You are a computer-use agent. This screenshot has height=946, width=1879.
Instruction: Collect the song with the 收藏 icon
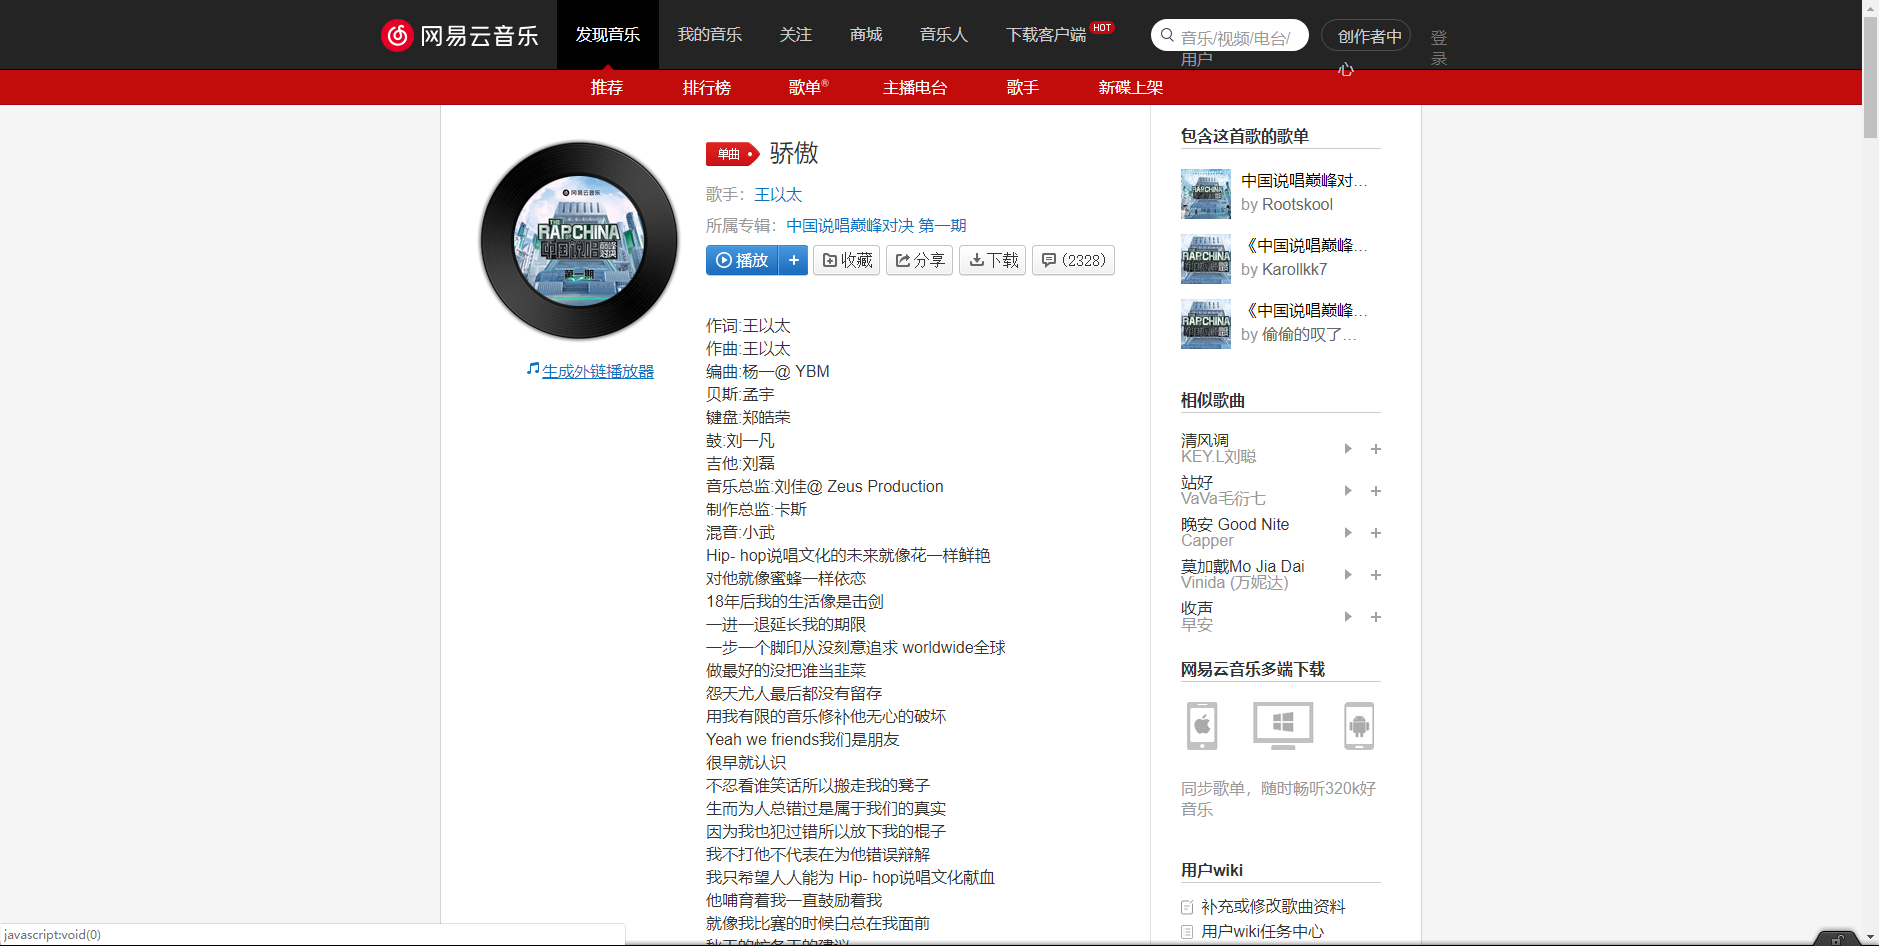[x=846, y=260]
